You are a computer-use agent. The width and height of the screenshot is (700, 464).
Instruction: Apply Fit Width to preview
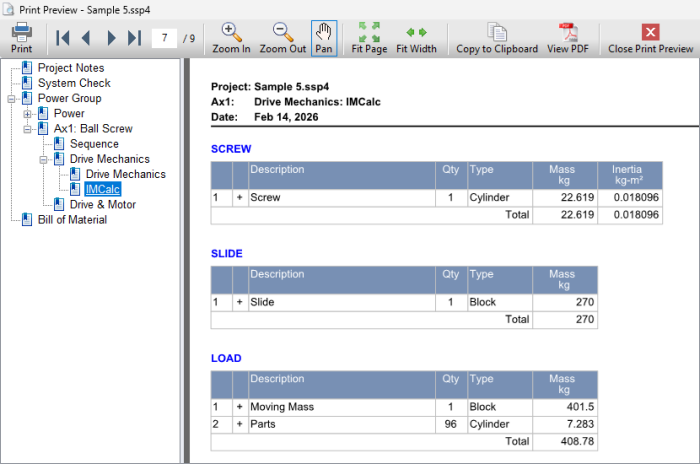tap(416, 37)
